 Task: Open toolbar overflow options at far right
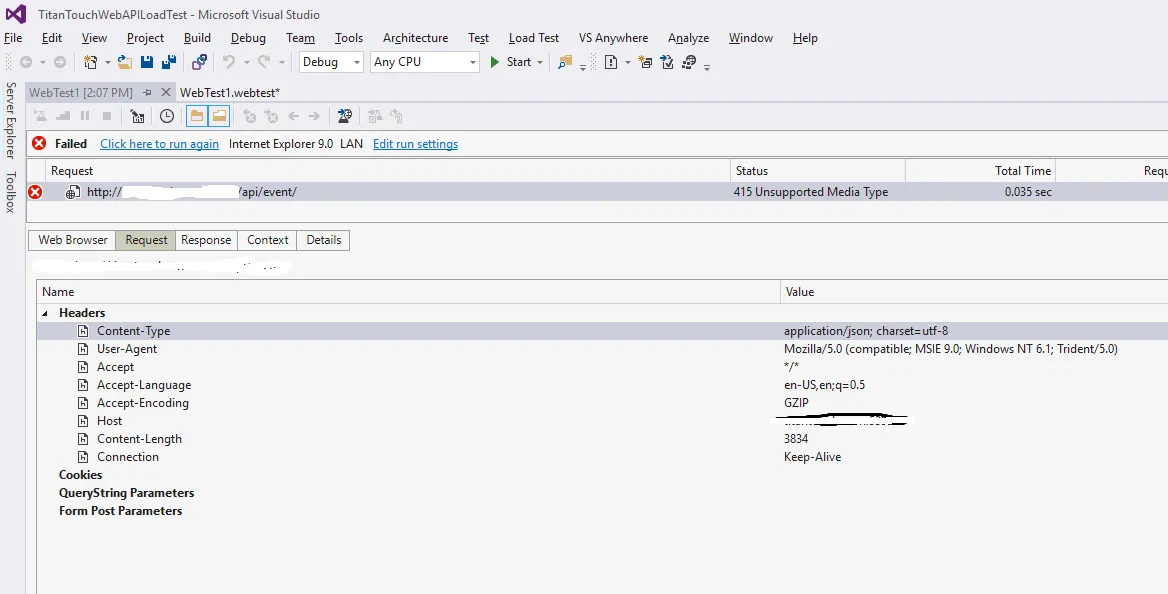(707, 66)
